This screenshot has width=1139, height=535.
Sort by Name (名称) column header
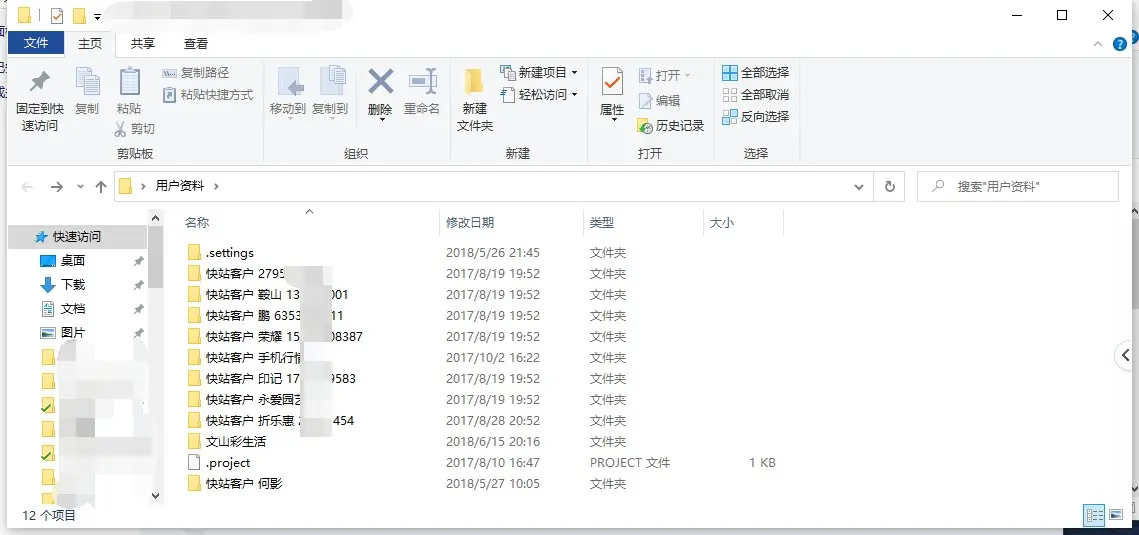197,223
